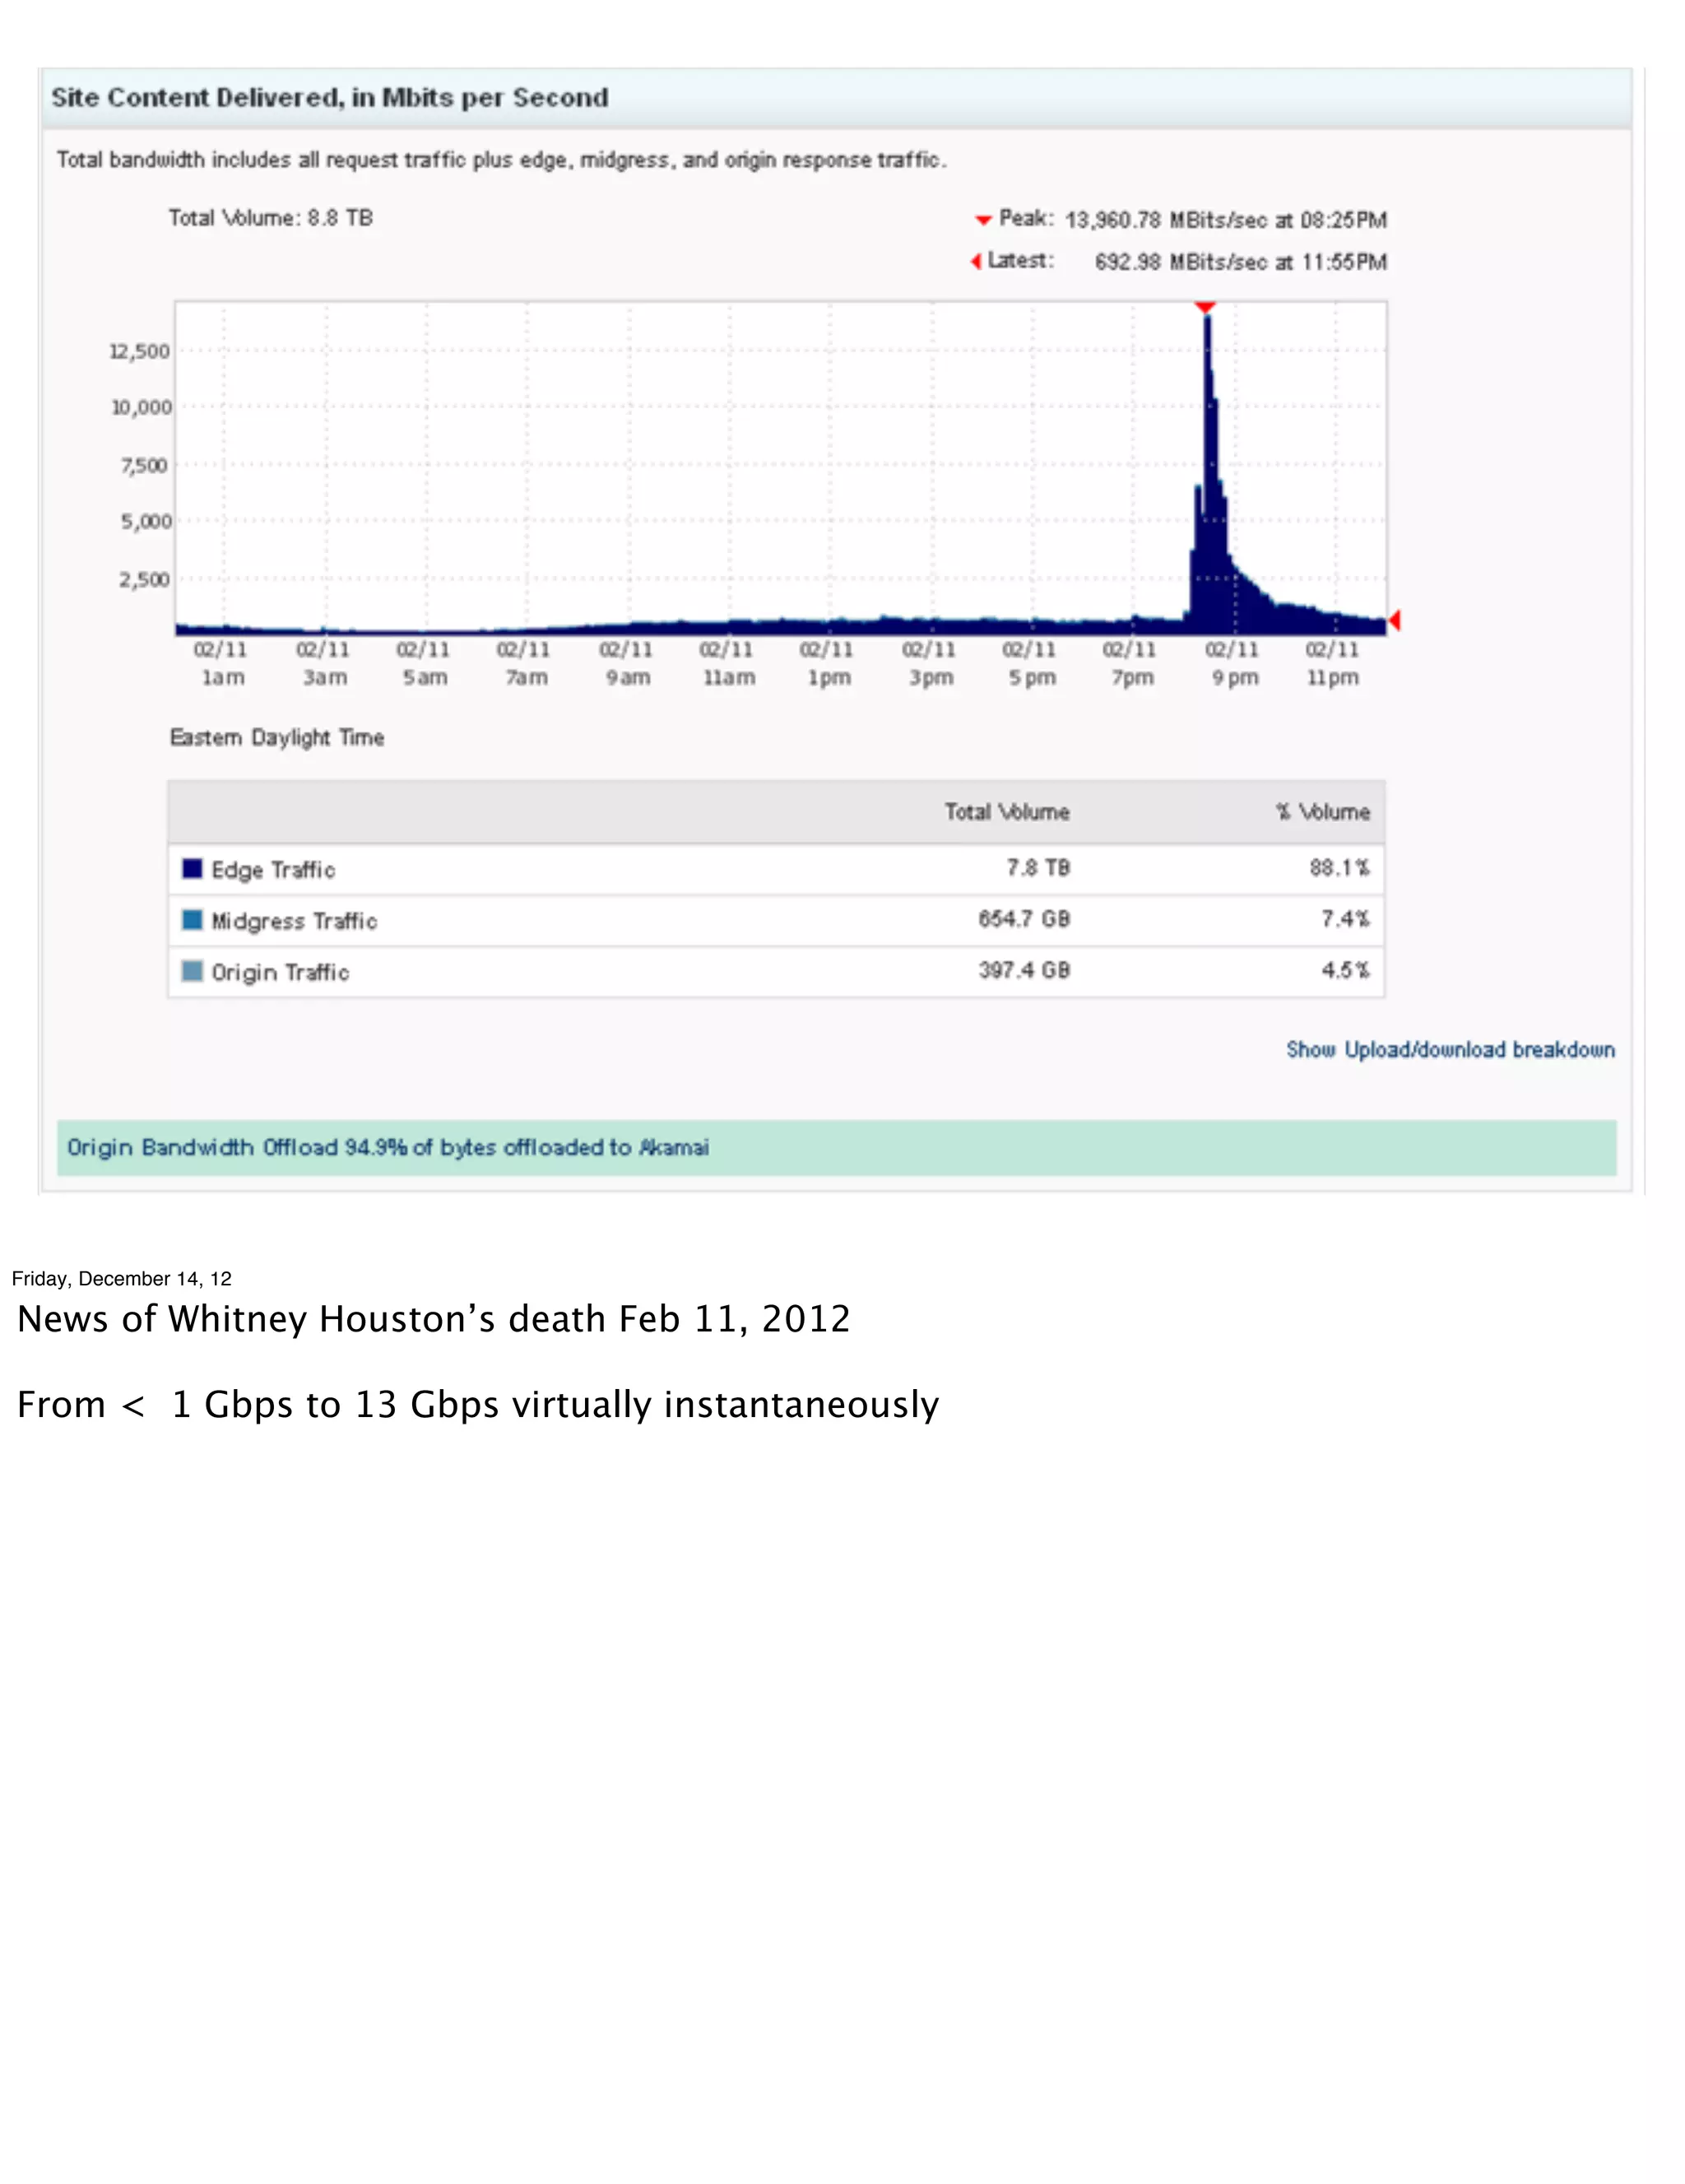Click the 02/11 7am x-axis label
The width and height of the screenshot is (1685, 2184).
point(524,663)
